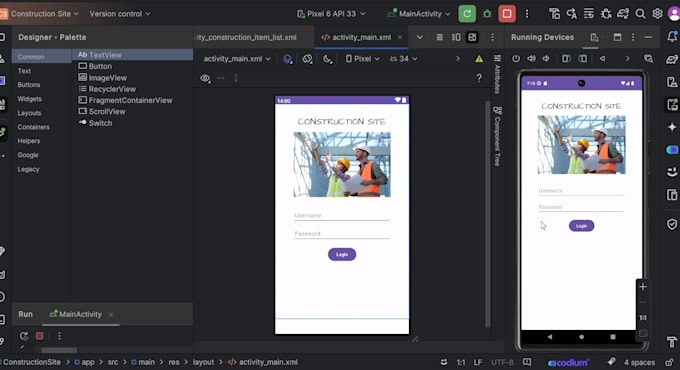Click the res breadcrumb in path bar
The width and height of the screenshot is (680, 370).
[x=173, y=362]
